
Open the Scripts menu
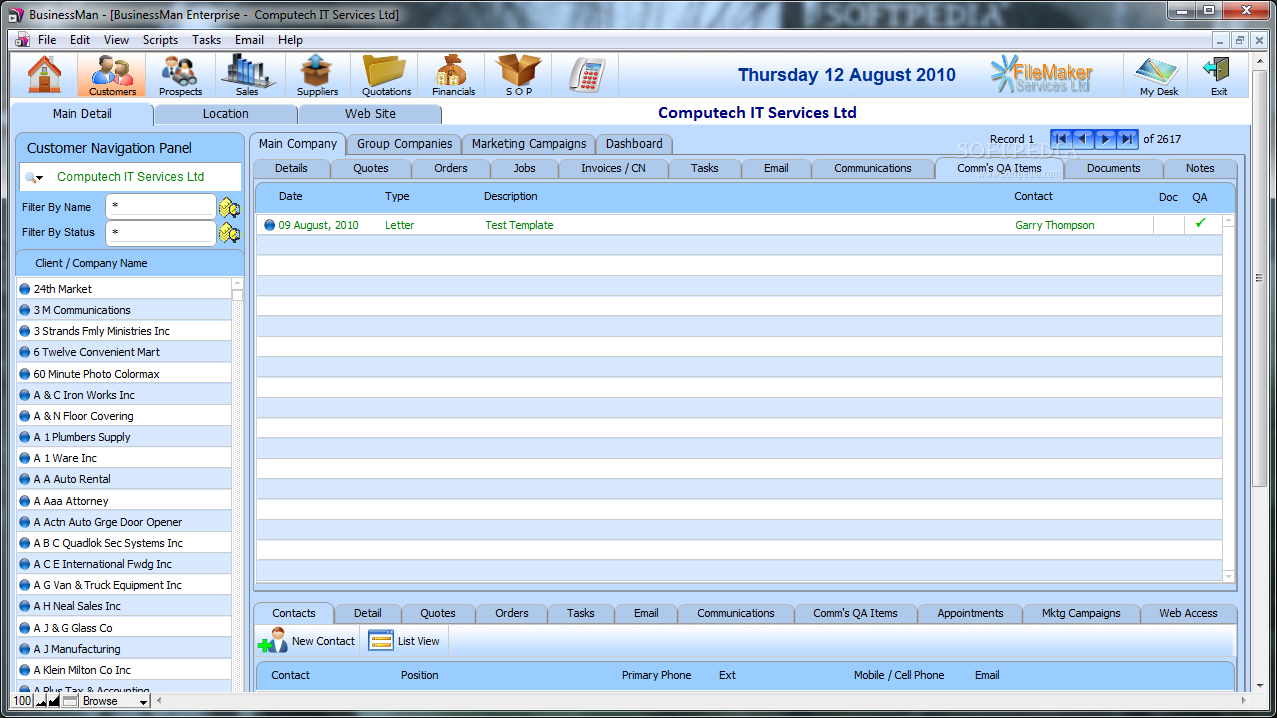coord(160,40)
